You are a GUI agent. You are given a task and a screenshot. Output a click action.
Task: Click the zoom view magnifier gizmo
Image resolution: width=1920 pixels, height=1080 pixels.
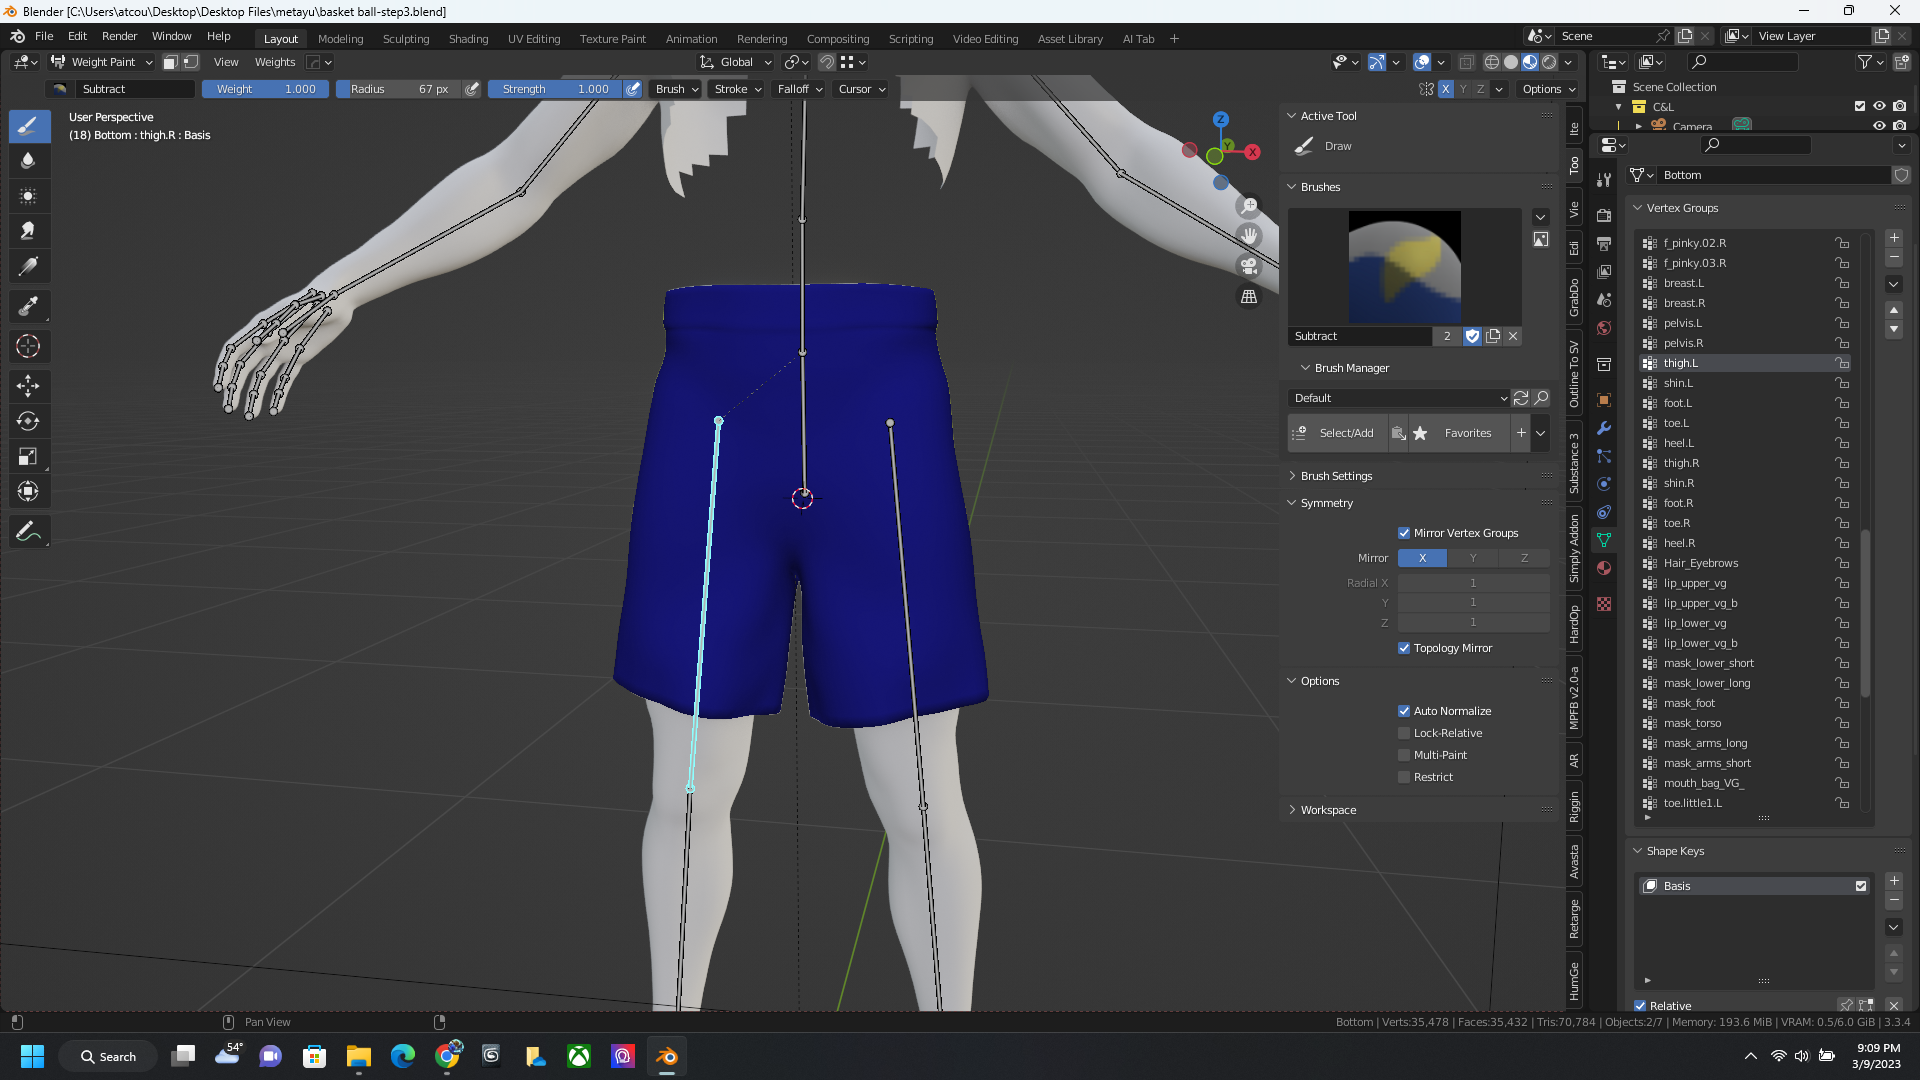(1249, 206)
